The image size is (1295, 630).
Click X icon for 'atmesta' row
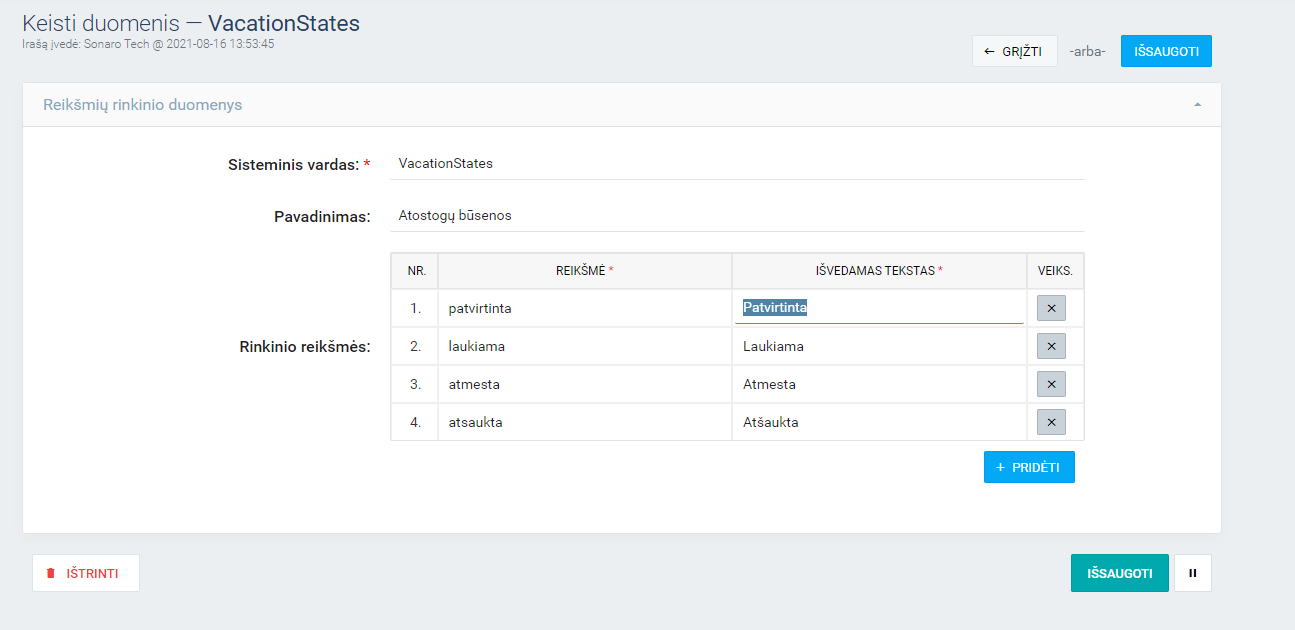click(x=1051, y=384)
